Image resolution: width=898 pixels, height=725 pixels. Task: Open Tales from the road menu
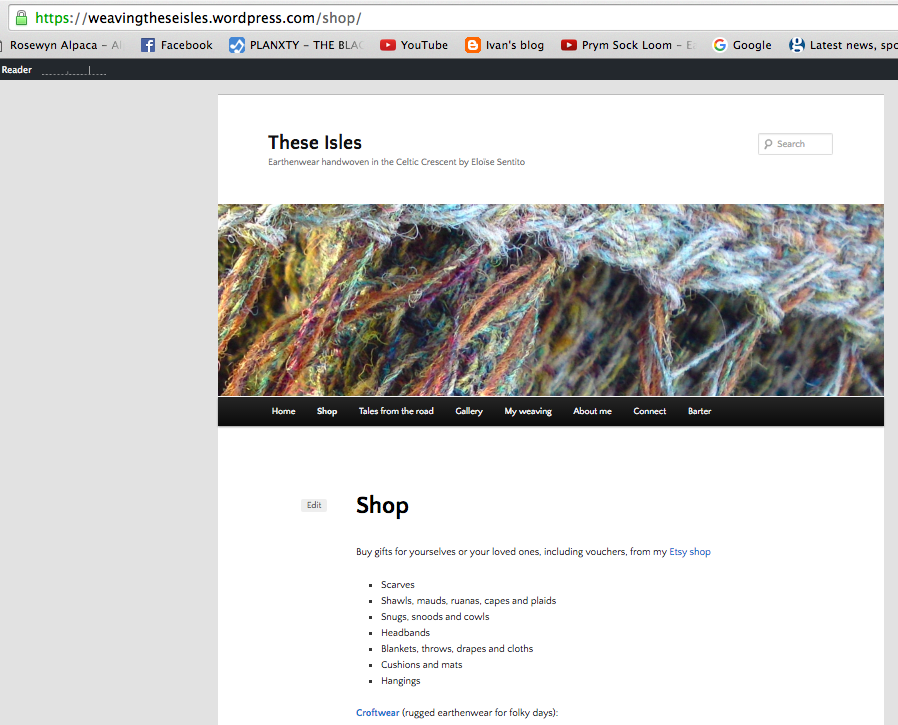[x=396, y=411]
